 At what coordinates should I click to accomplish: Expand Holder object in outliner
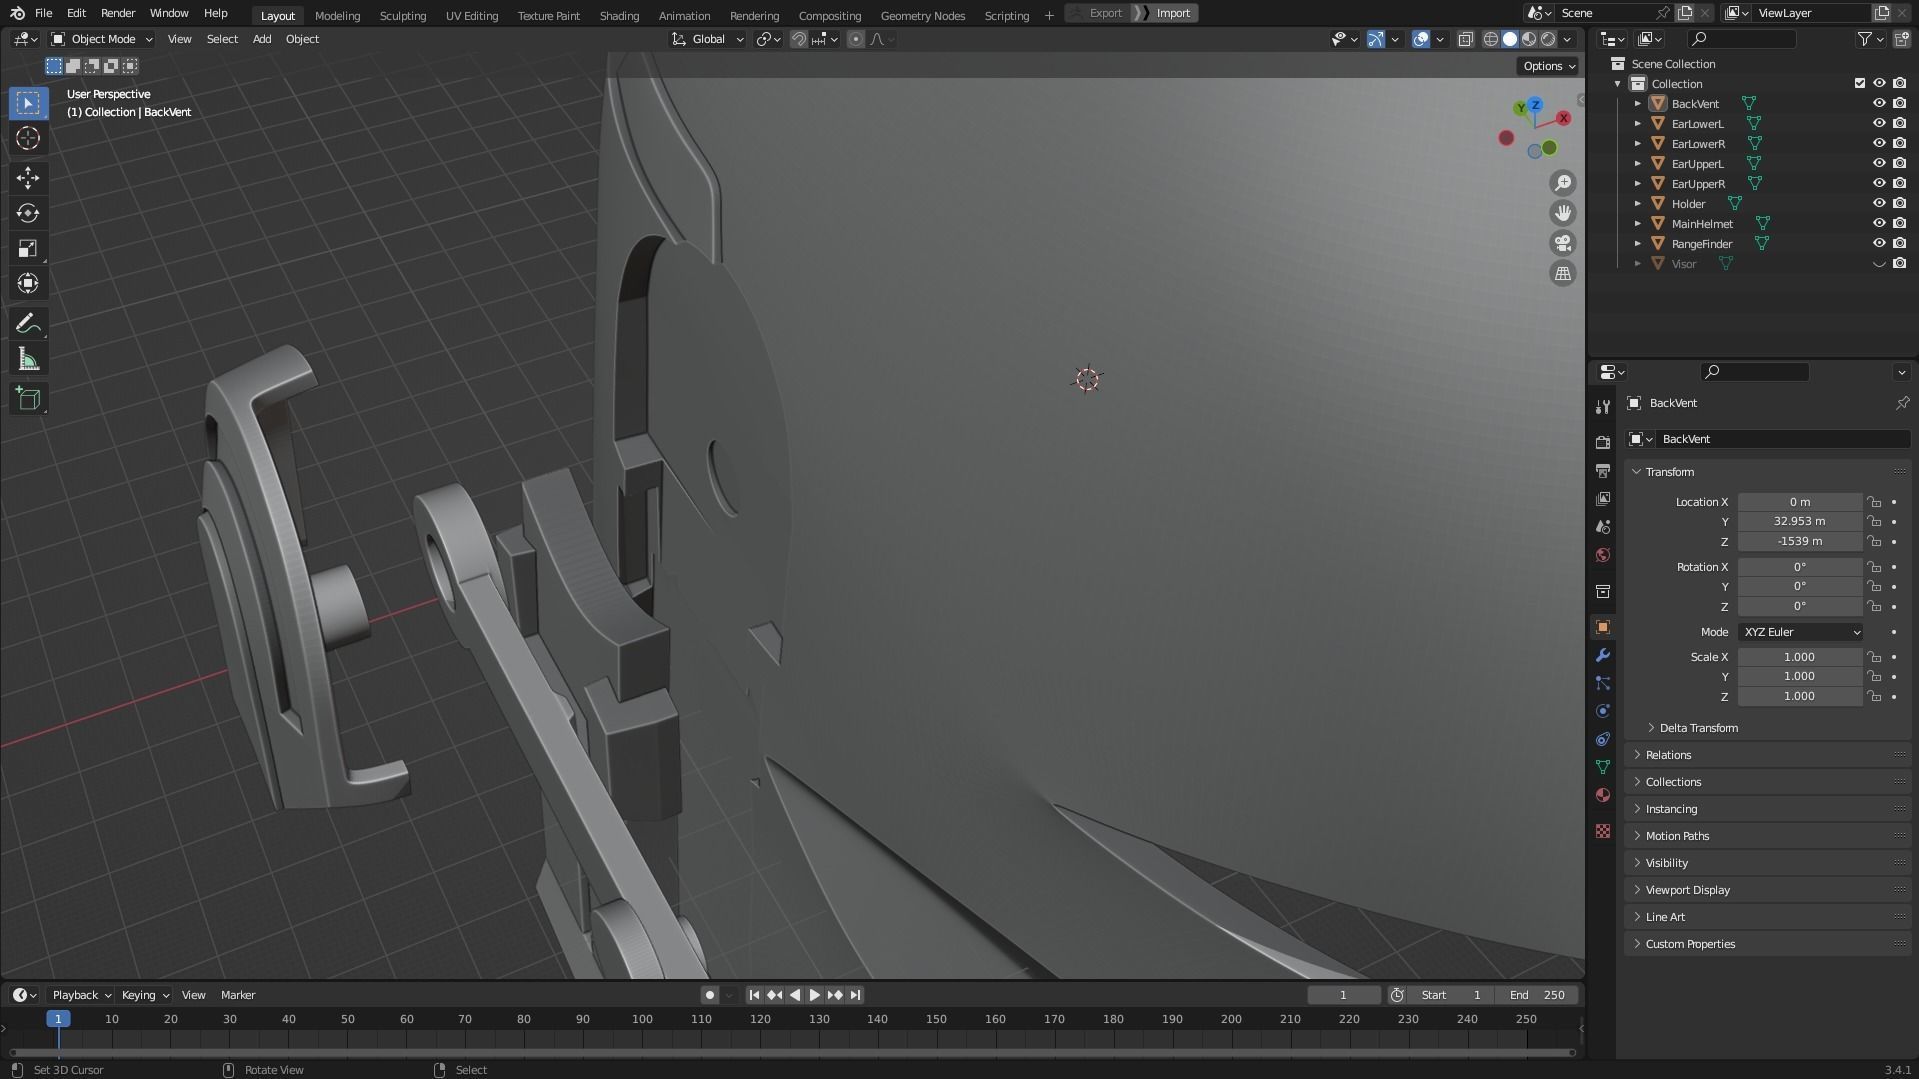(1637, 204)
